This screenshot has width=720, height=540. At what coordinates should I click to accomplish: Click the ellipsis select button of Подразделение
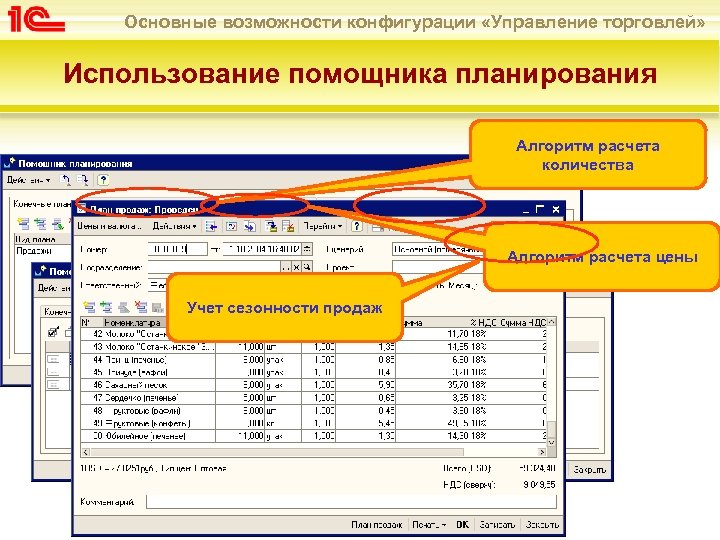[x=286, y=267]
